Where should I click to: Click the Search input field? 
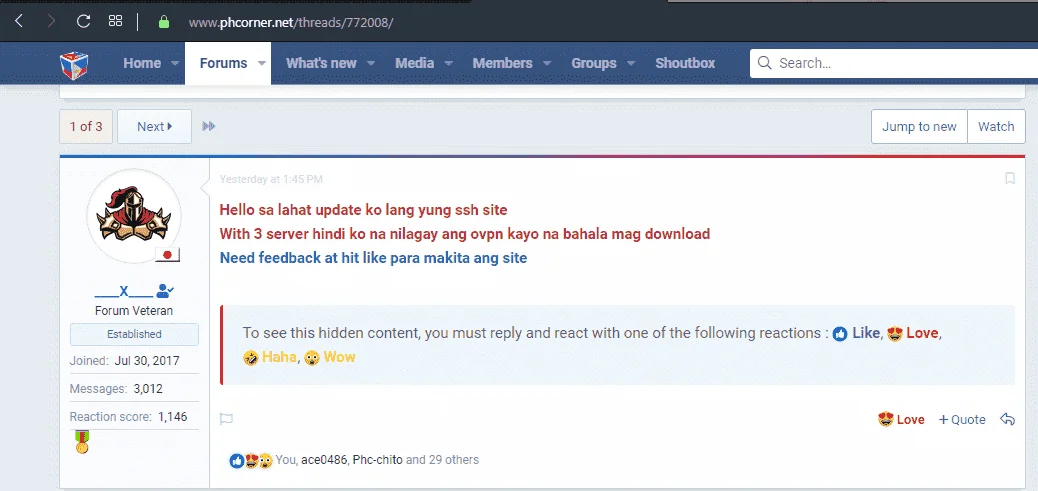pyautogui.click(x=894, y=64)
